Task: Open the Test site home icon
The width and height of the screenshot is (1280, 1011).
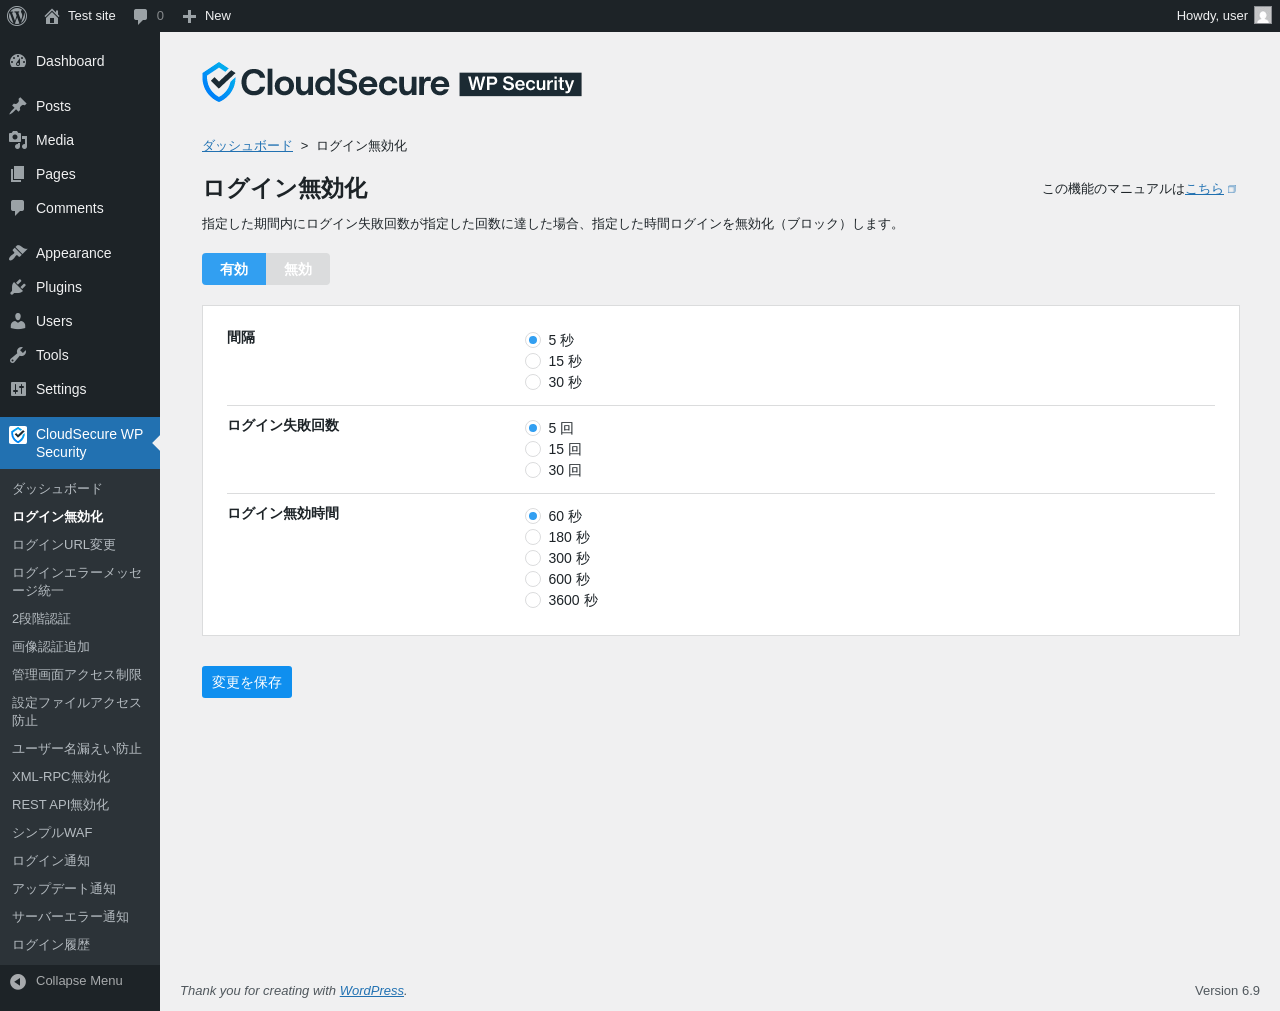Action: pos(52,16)
